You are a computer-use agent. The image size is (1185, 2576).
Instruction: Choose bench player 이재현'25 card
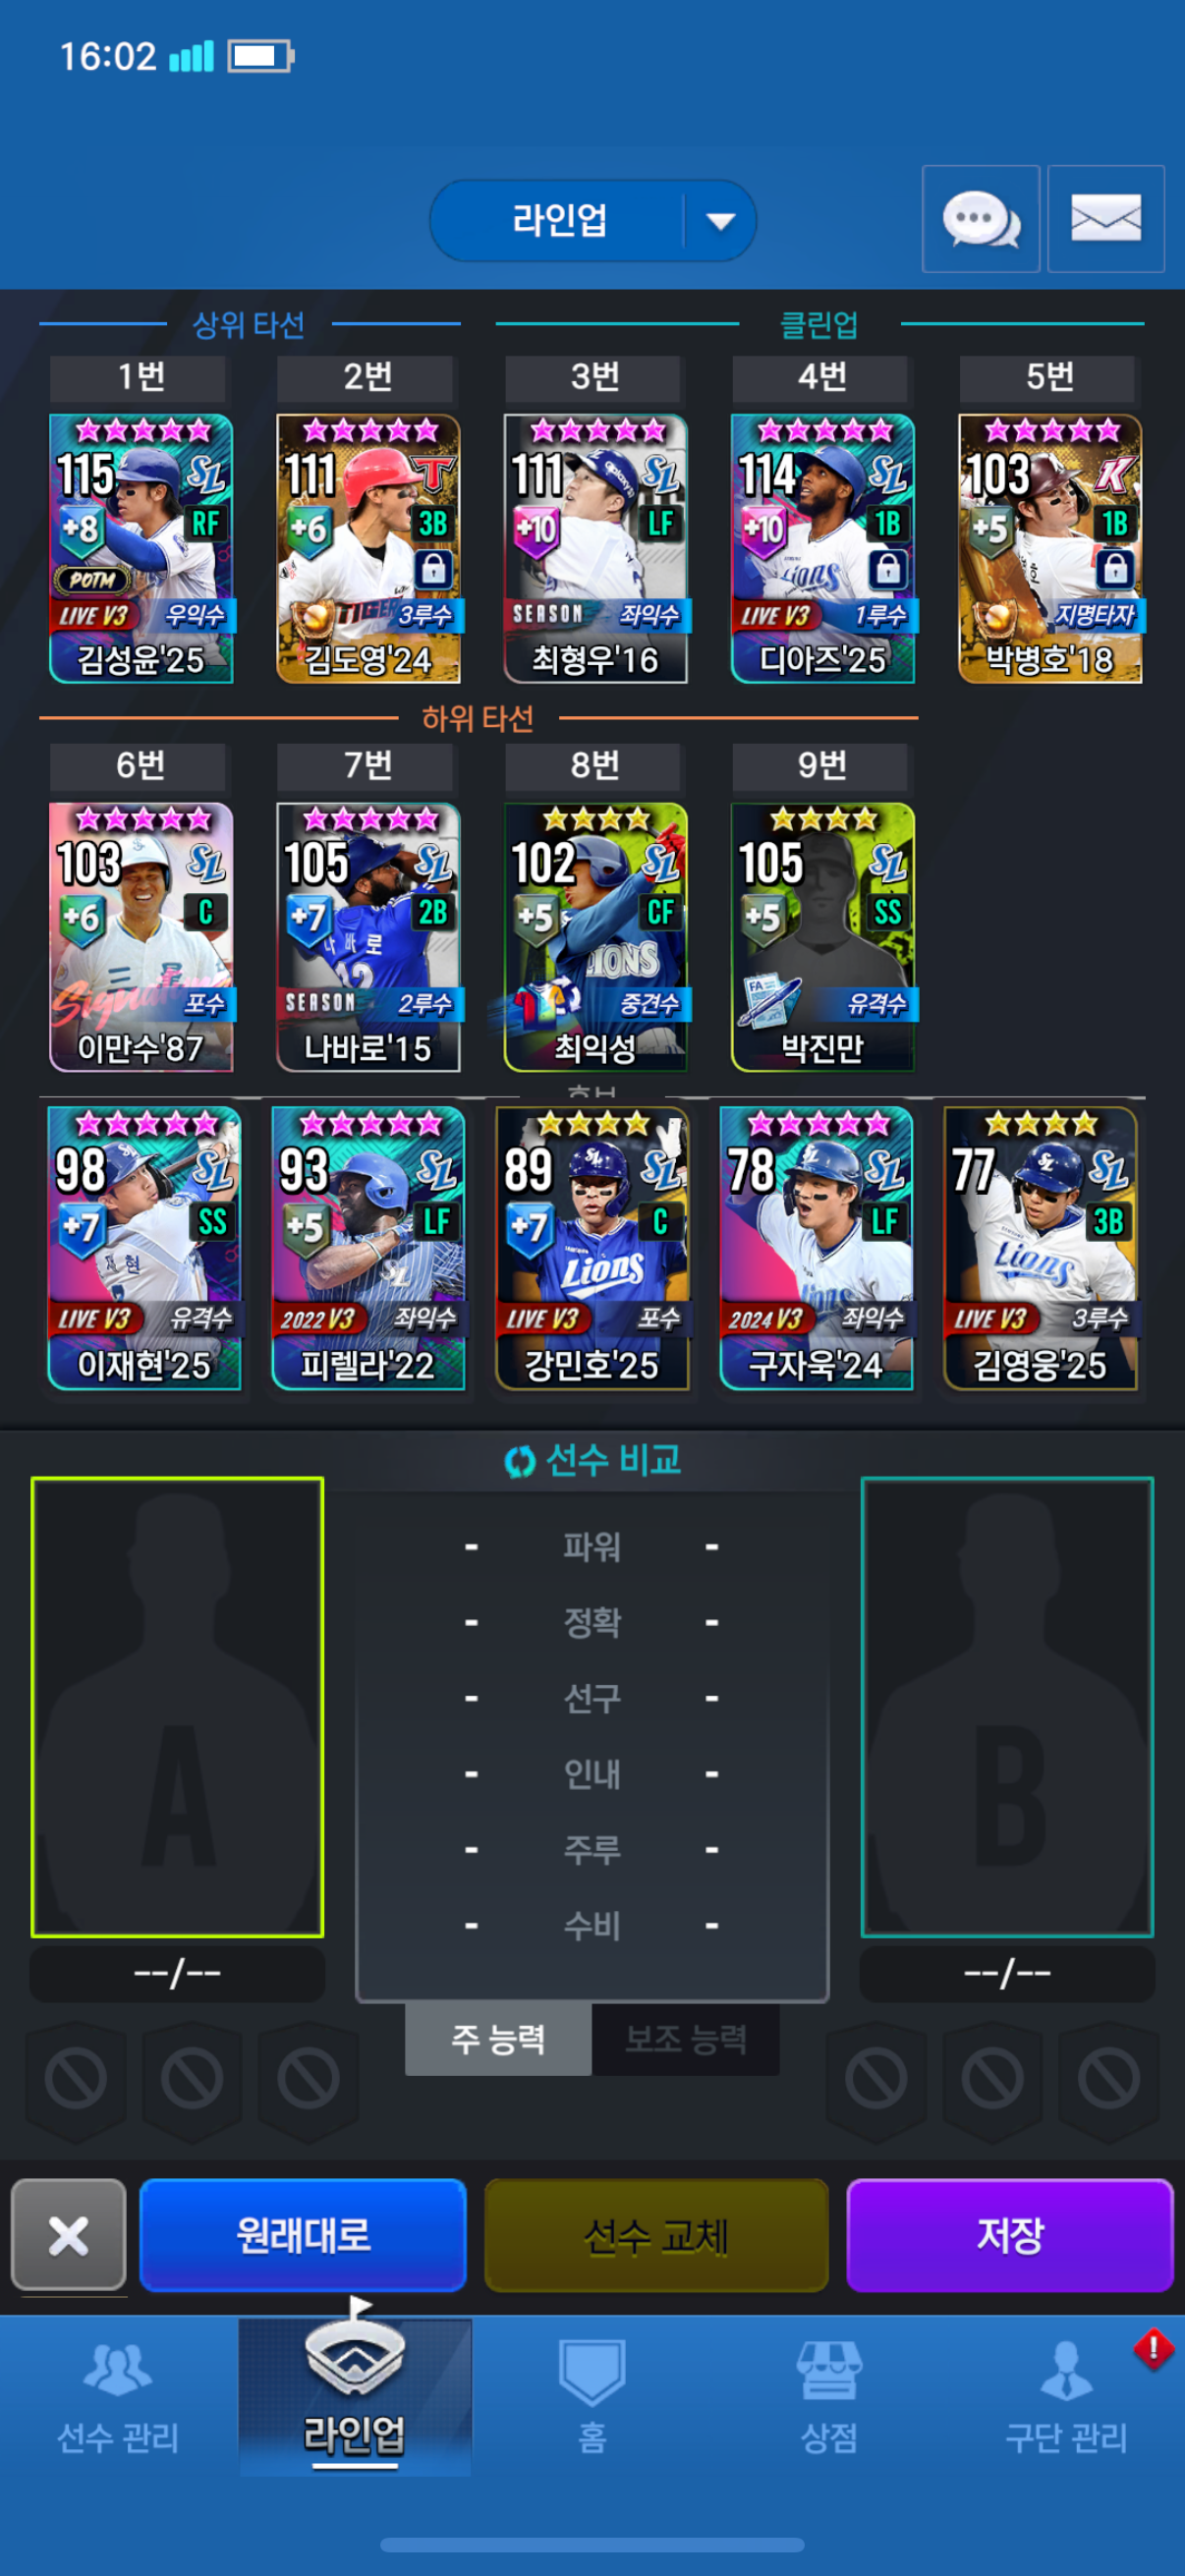[x=143, y=1248]
